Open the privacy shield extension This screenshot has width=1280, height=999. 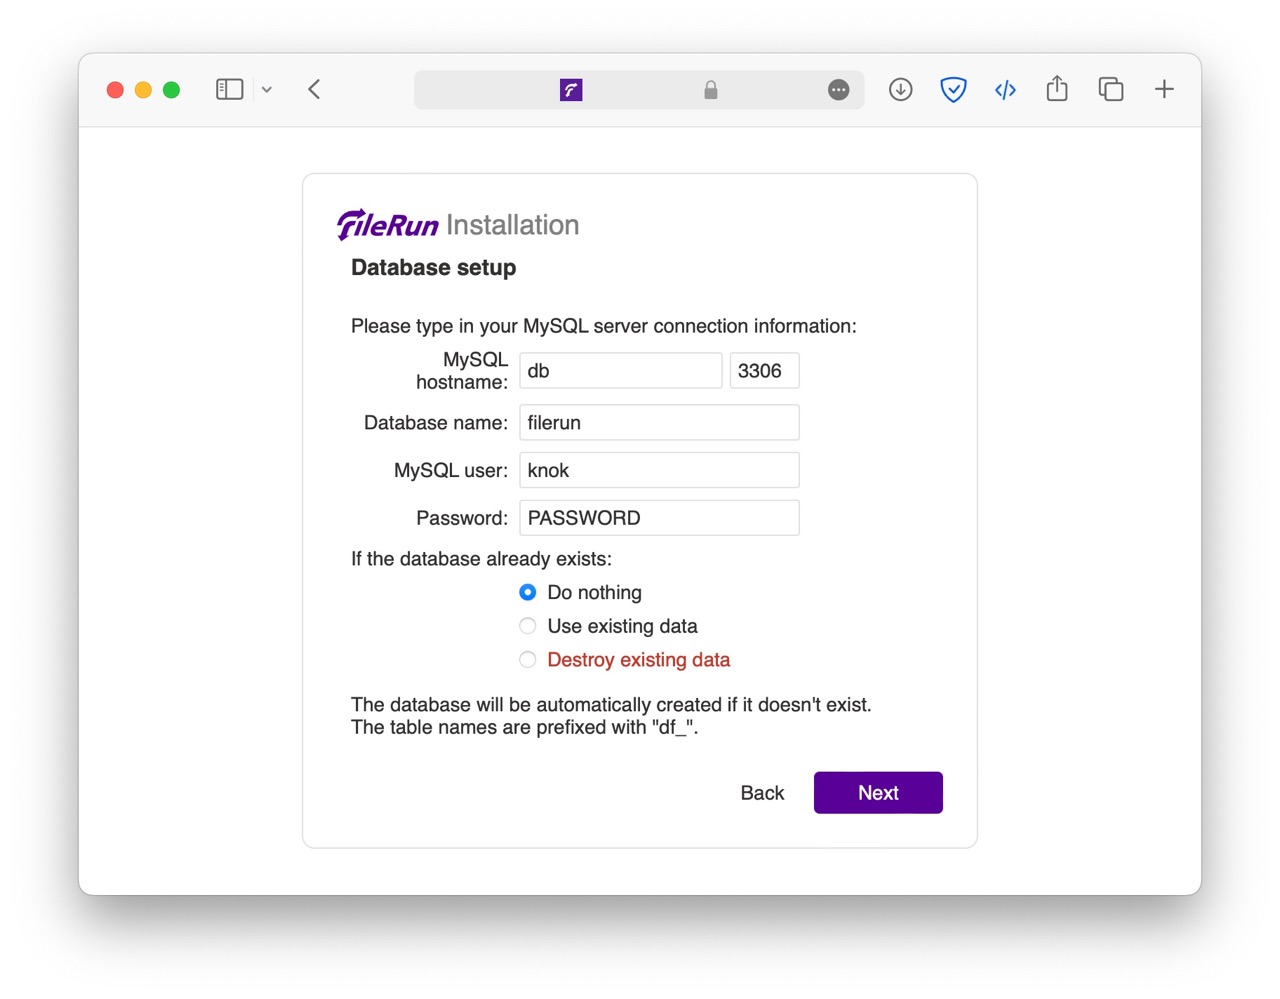[954, 90]
